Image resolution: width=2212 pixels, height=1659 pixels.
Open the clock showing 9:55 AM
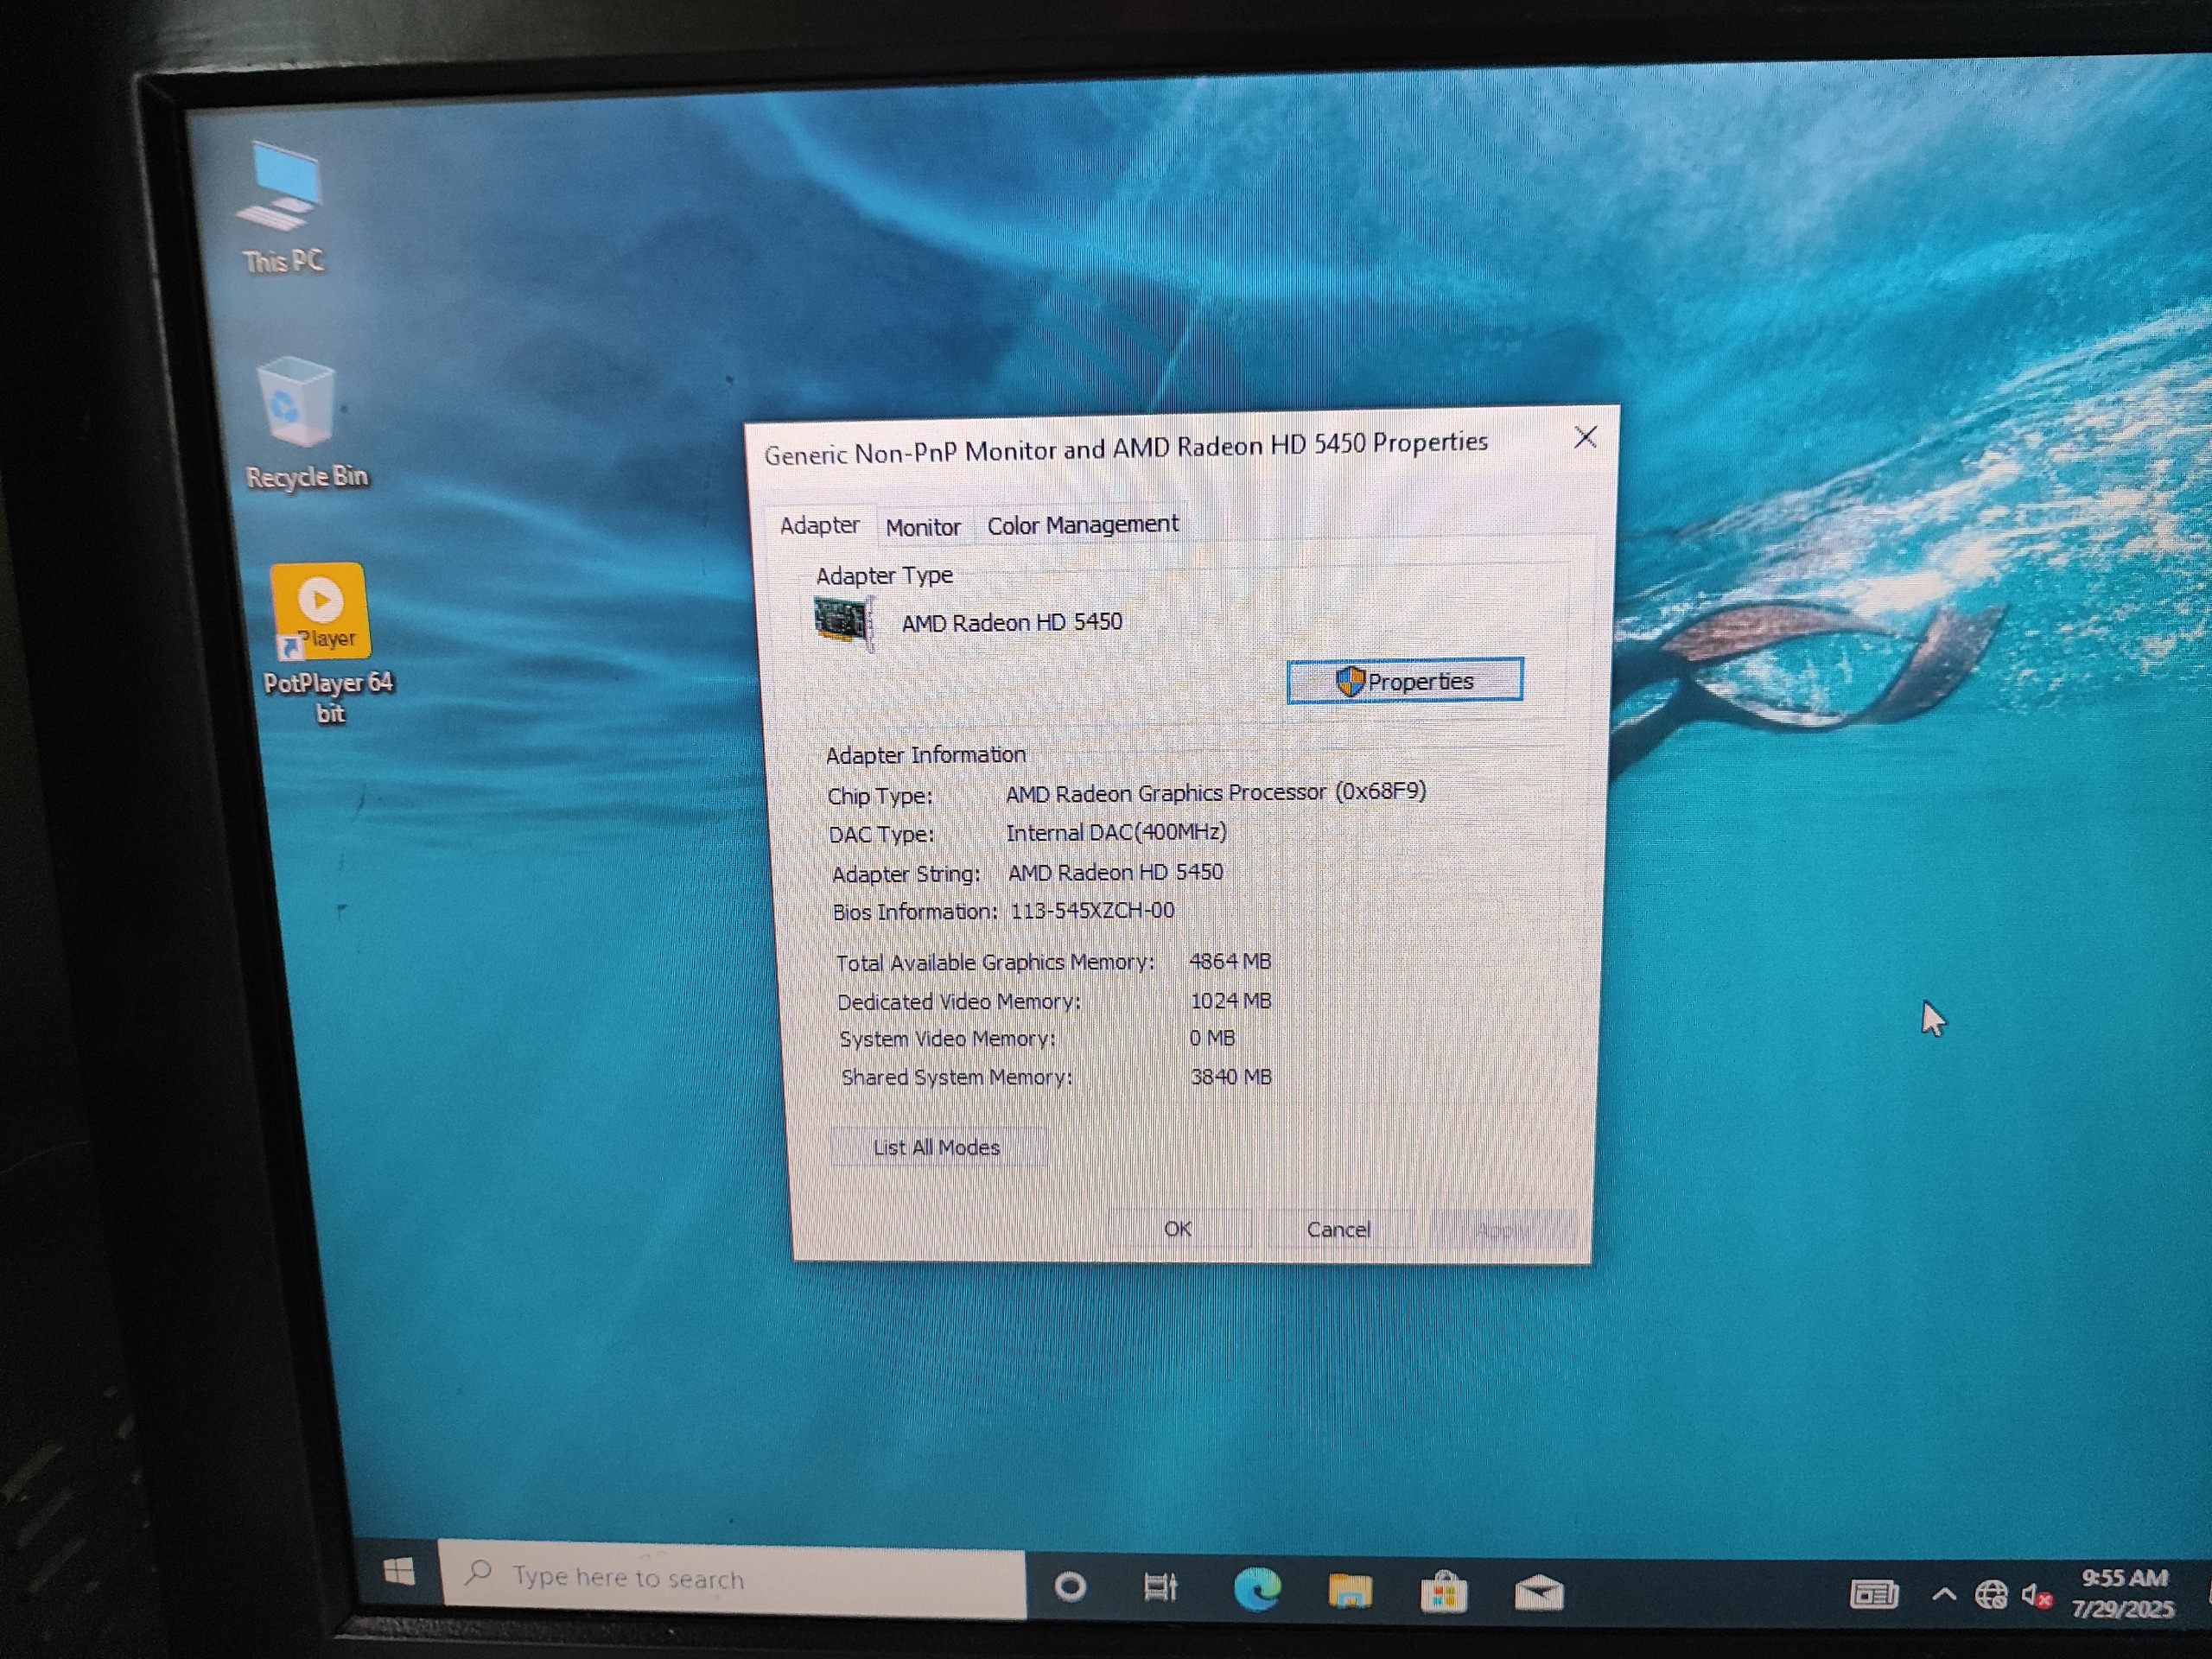point(2122,1593)
